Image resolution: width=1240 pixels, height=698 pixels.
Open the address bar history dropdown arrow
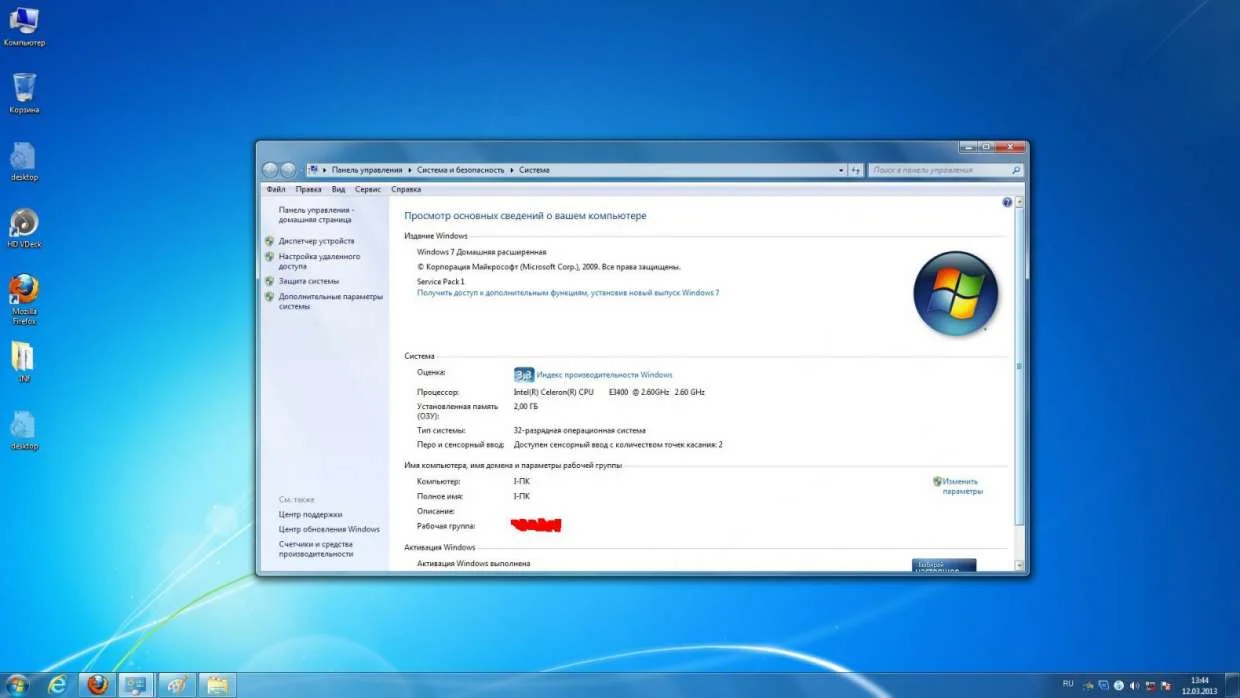841,170
